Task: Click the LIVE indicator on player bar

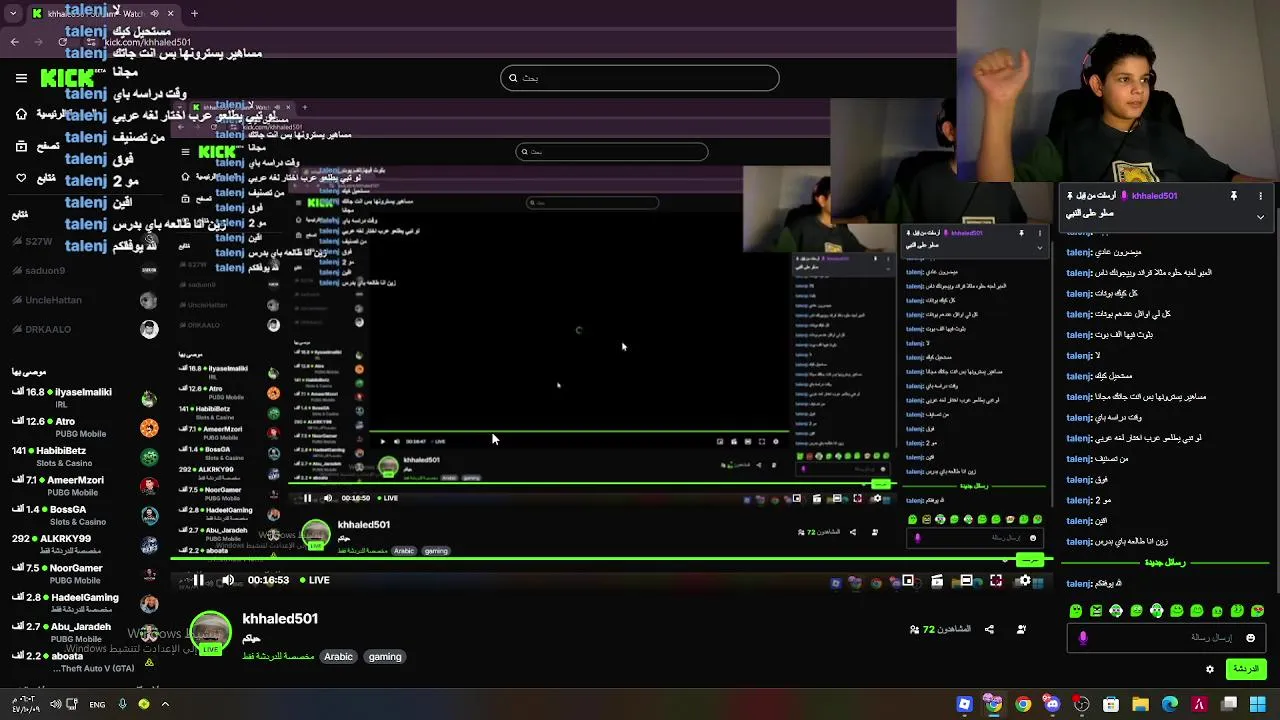Action: point(315,580)
